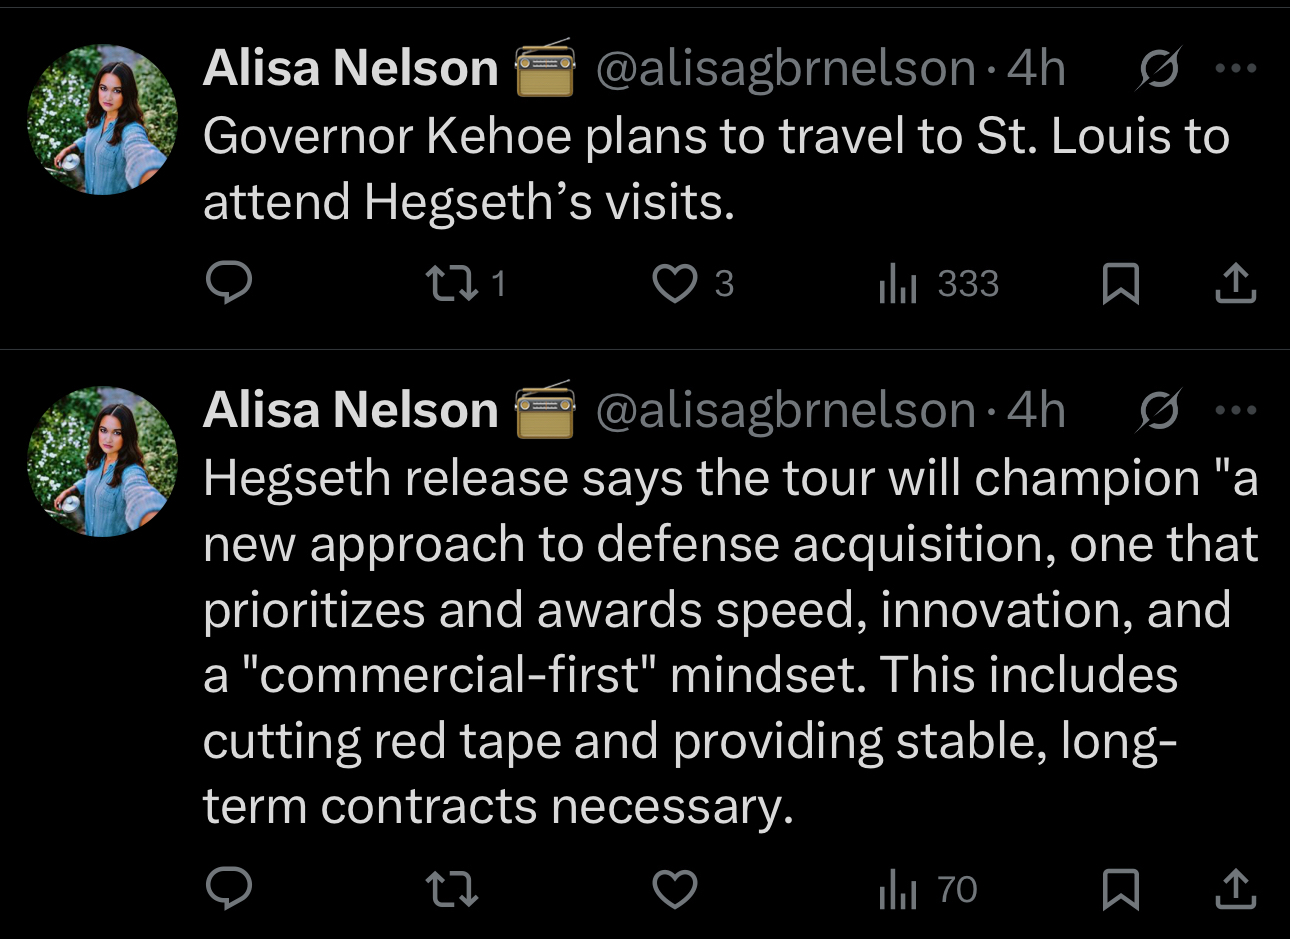View analytics showing 70 views
The height and width of the screenshot is (939, 1290).
pyautogui.click(x=927, y=889)
